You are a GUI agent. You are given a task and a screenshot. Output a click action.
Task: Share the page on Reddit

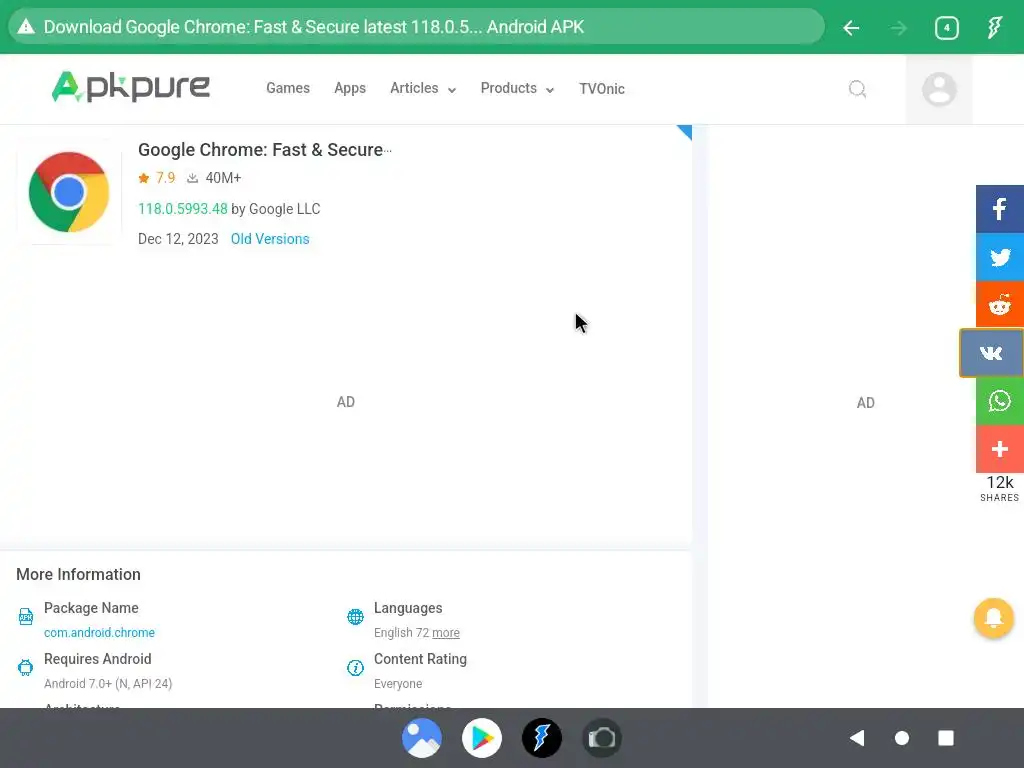click(1000, 305)
